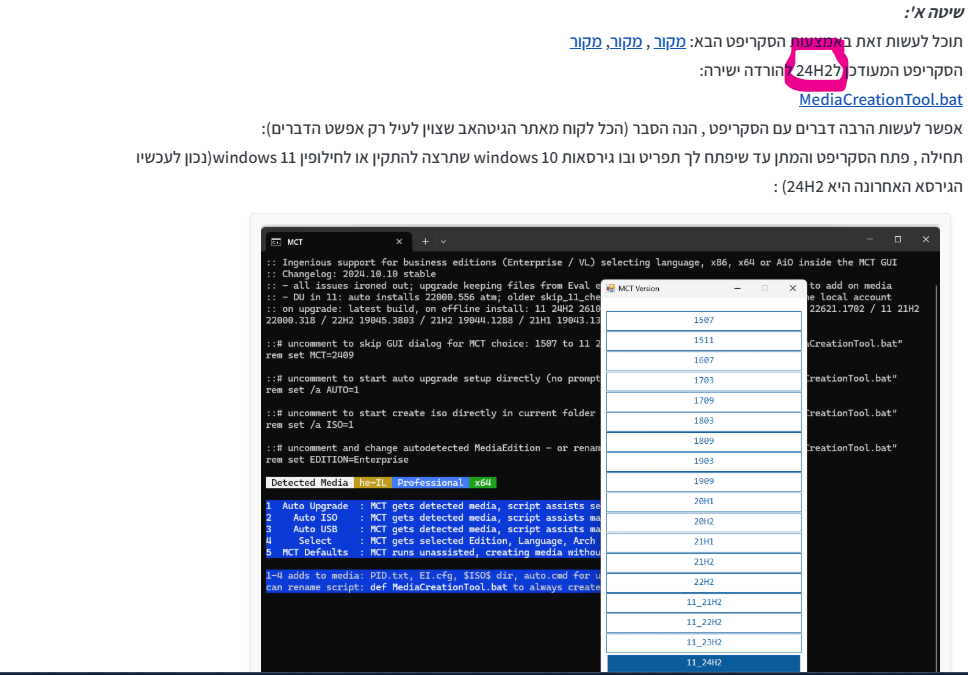
Task: Click the circled 24H2 text
Action: 815,70
